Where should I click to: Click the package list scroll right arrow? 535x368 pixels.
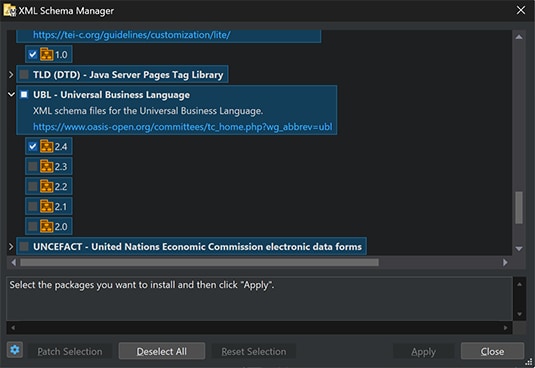pyautogui.click(x=505, y=262)
